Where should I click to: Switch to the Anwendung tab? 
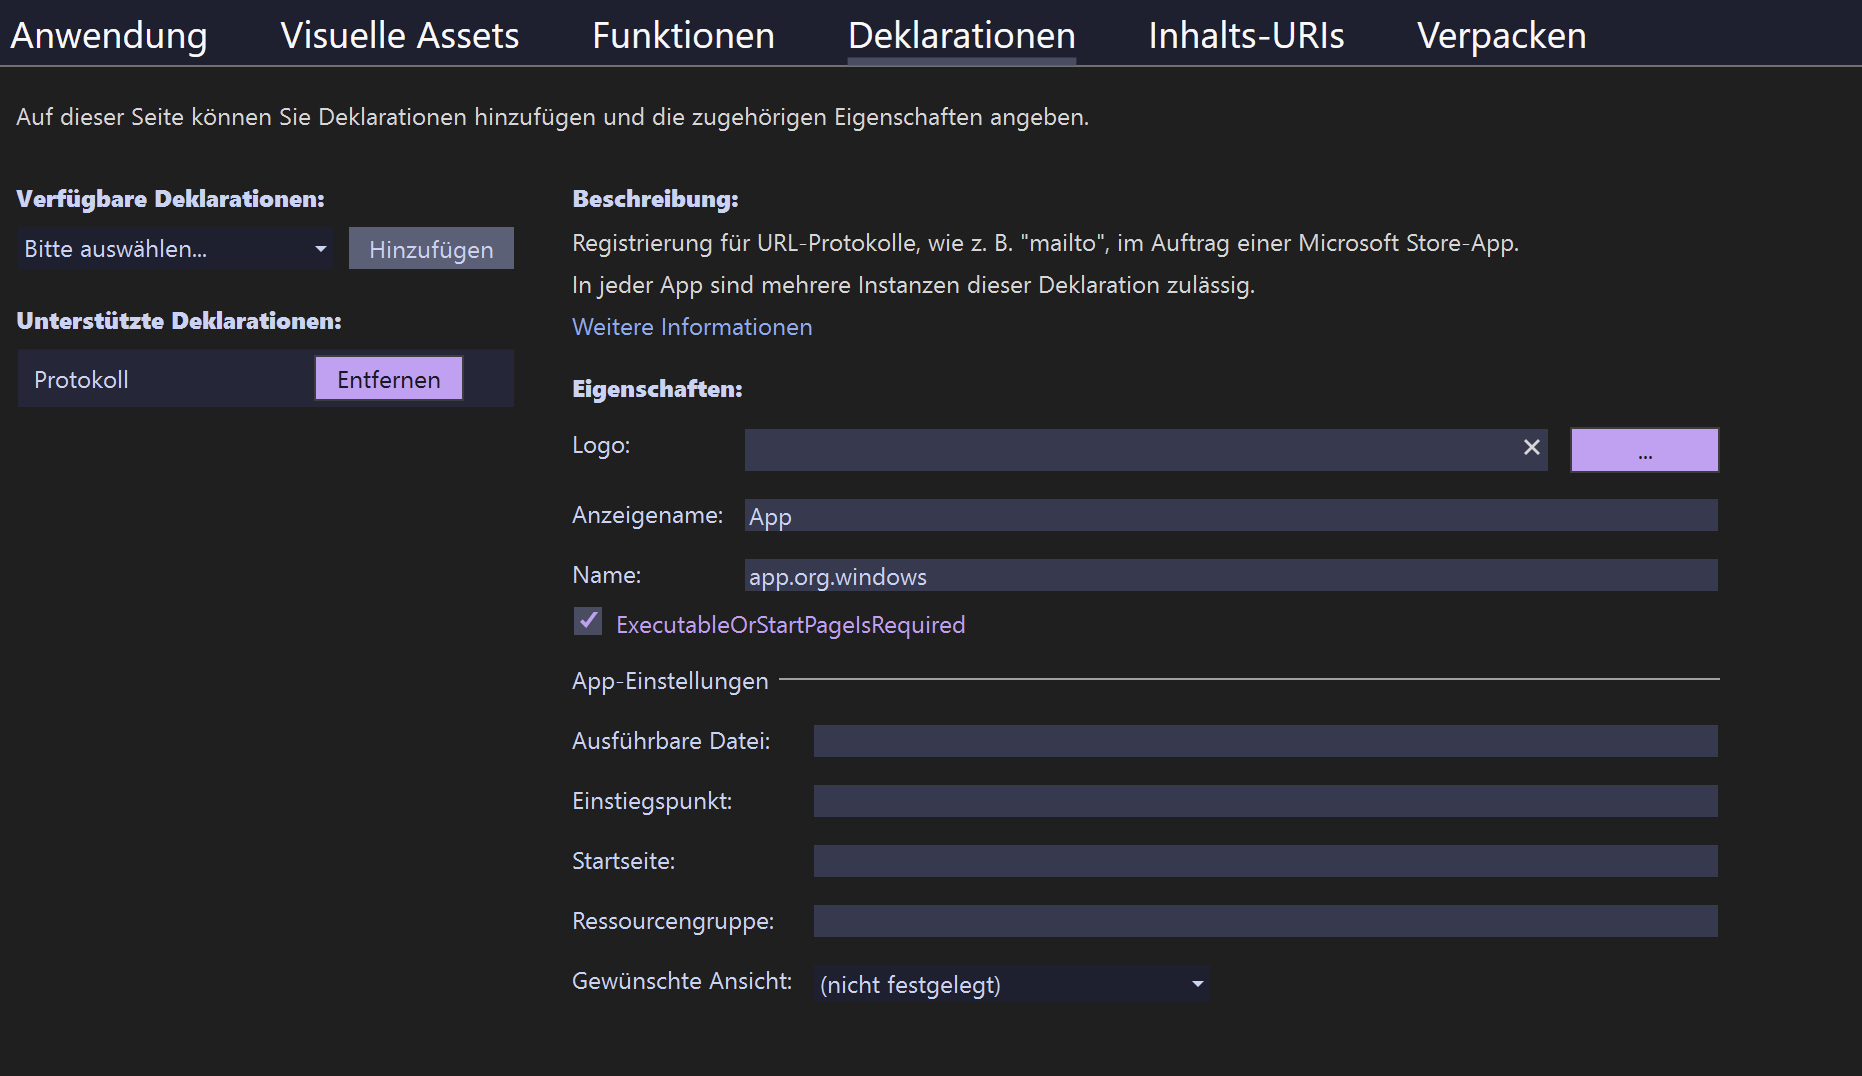[x=109, y=35]
